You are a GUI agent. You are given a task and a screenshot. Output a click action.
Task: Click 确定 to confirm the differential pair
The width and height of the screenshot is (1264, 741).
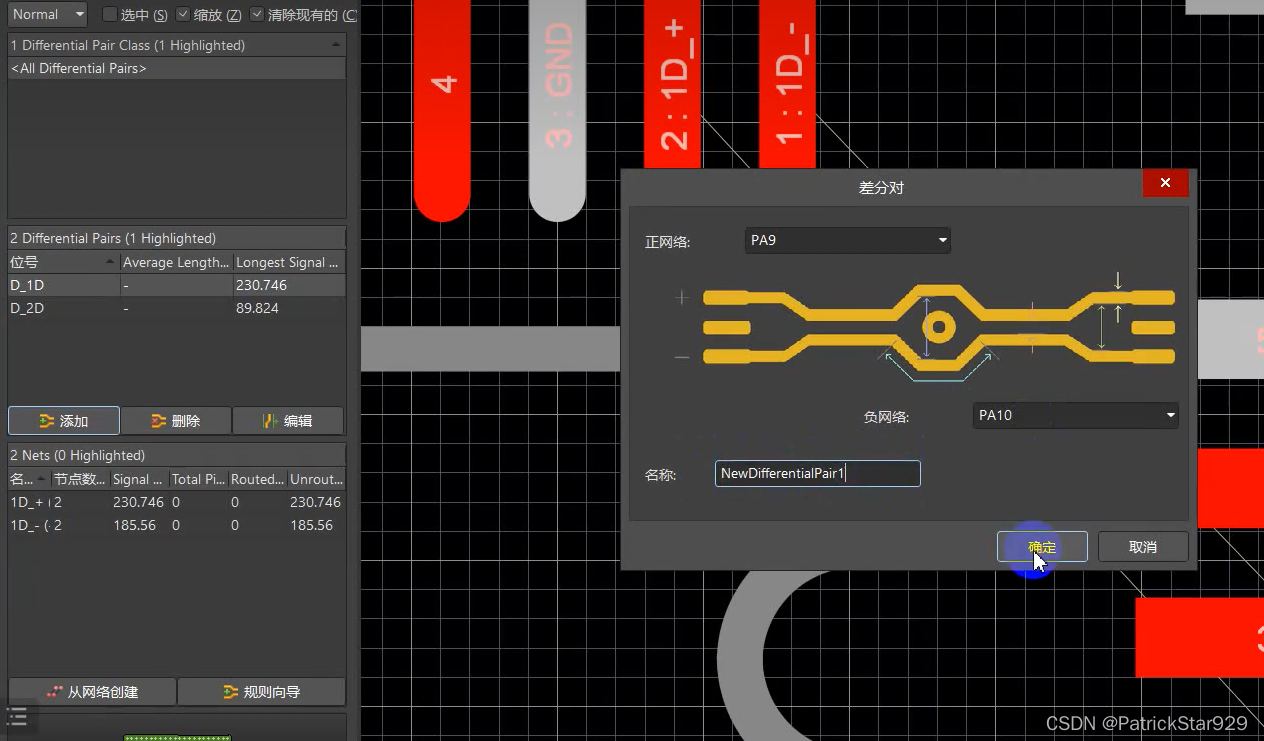(x=1042, y=547)
